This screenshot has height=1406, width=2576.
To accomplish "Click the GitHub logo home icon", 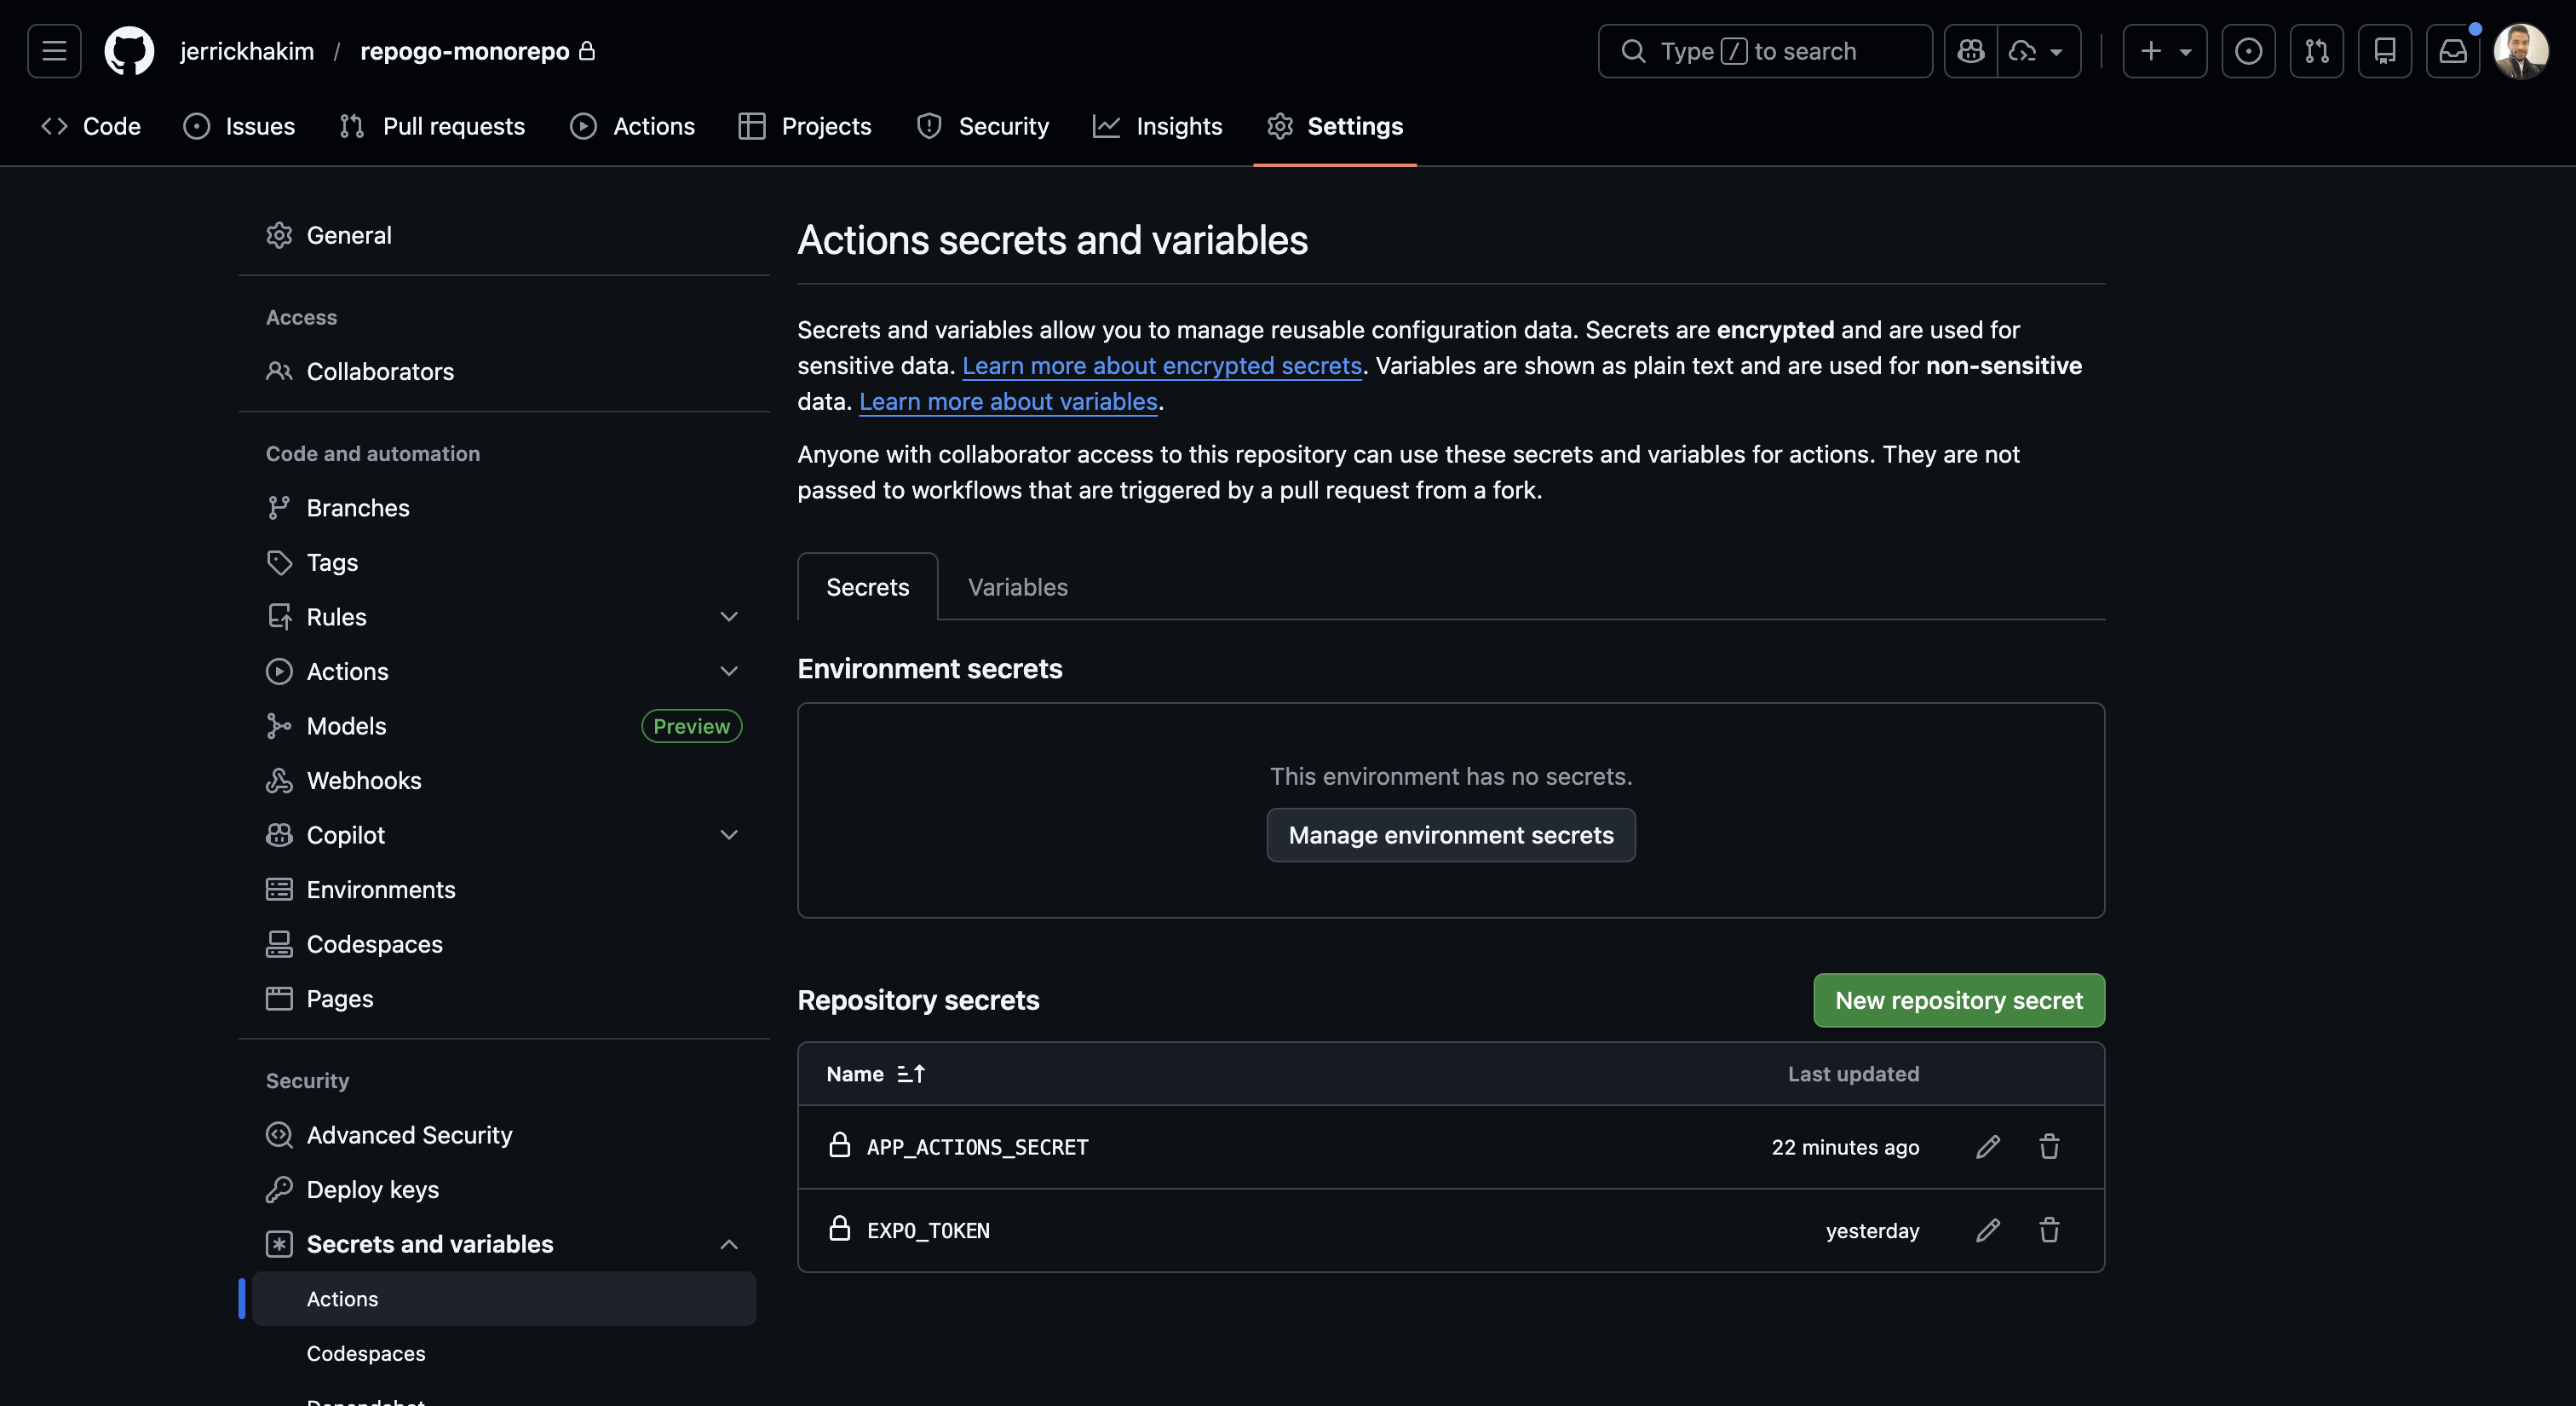I will coord(130,51).
